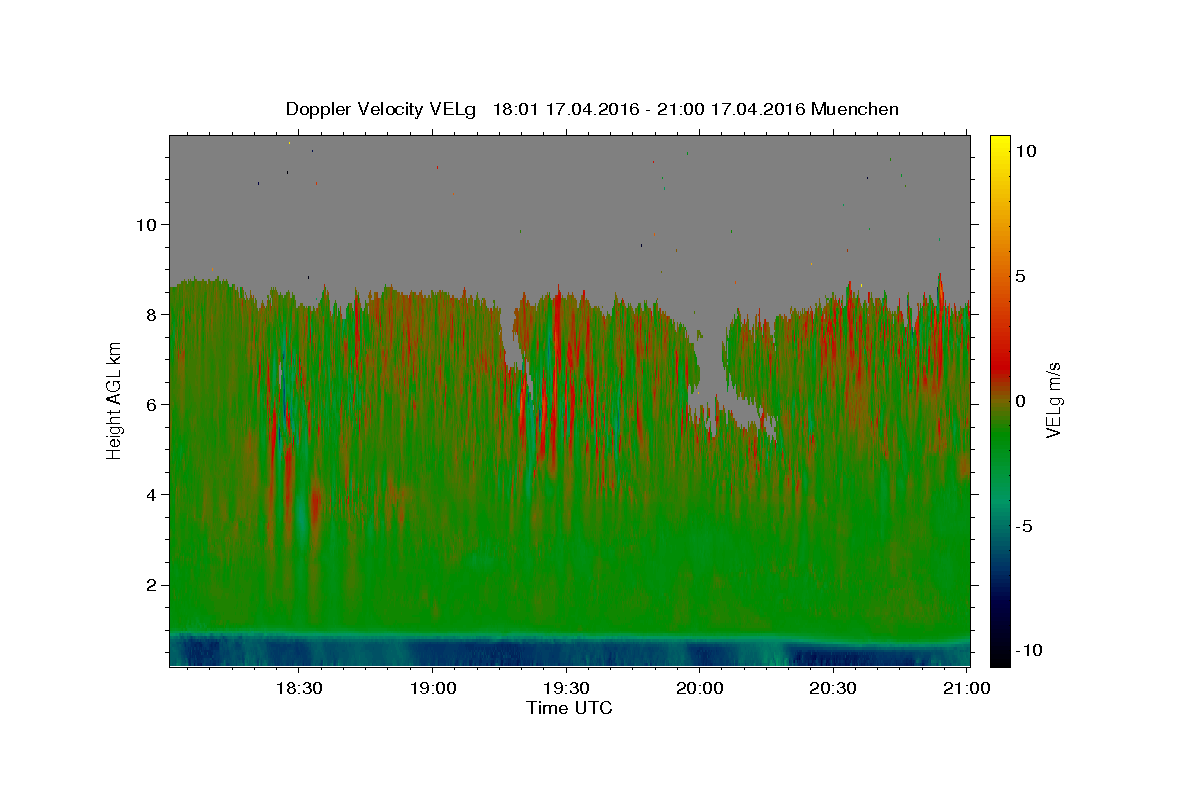Click the 'Muenchen' location text in title
The width and height of the screenshot is (1200, 800).
pyautogui.click(x=855, y=109)
